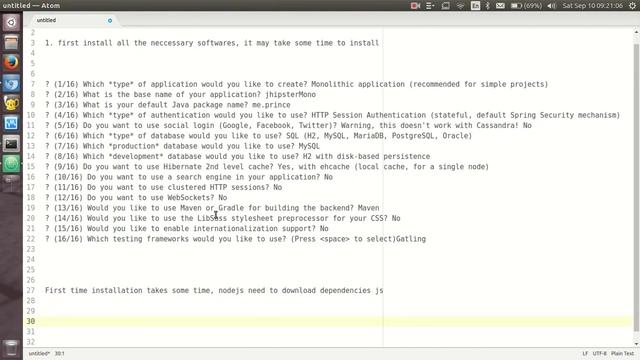Open the En keyboard layout indicator
This screenshot has height=360, width=640.
tap(475, 6)
